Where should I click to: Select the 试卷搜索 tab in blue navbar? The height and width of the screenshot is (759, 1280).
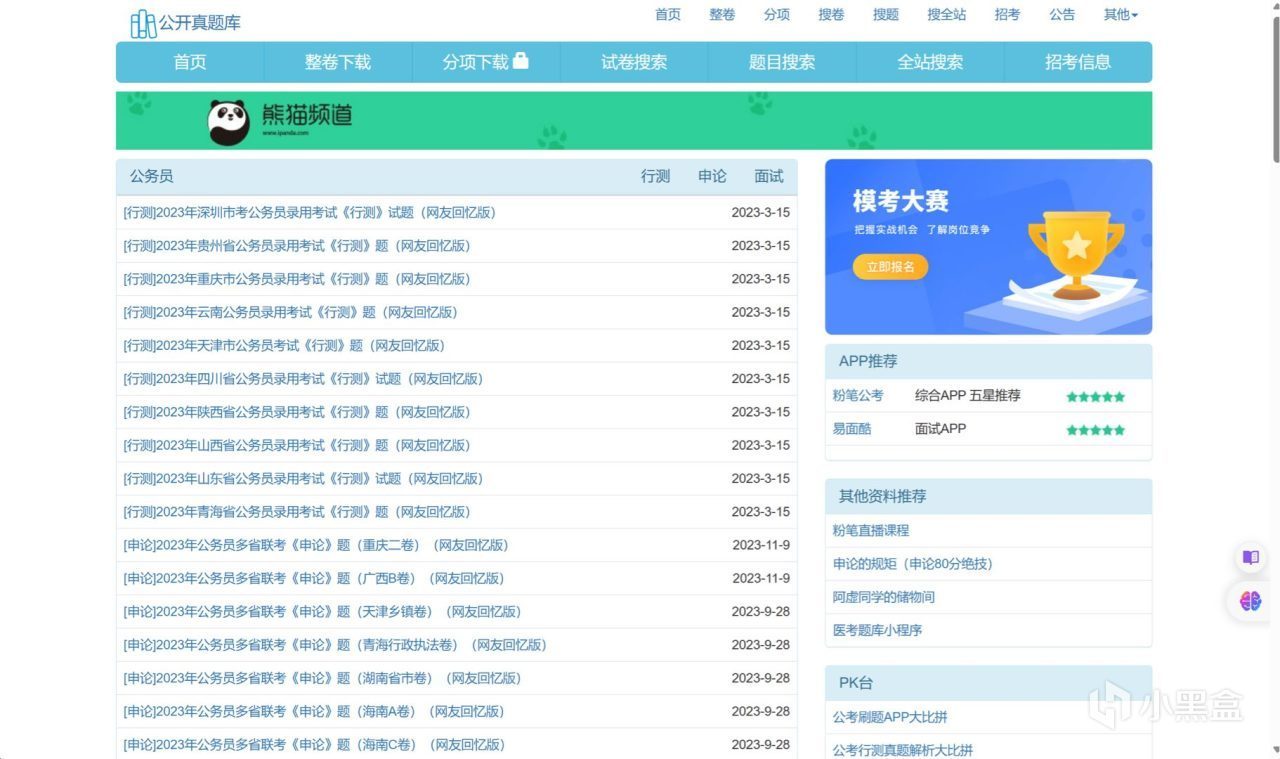[x=634, y=62]
